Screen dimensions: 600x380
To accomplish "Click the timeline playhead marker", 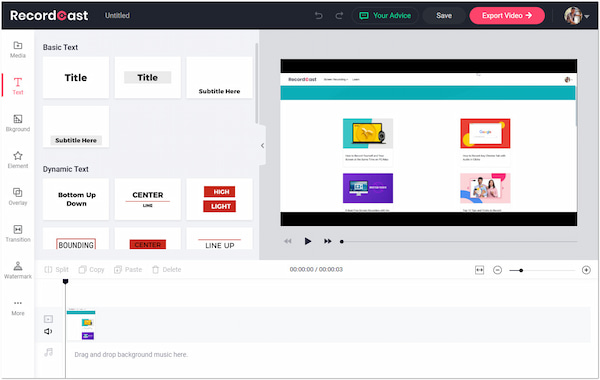I will tap(65, 282).
